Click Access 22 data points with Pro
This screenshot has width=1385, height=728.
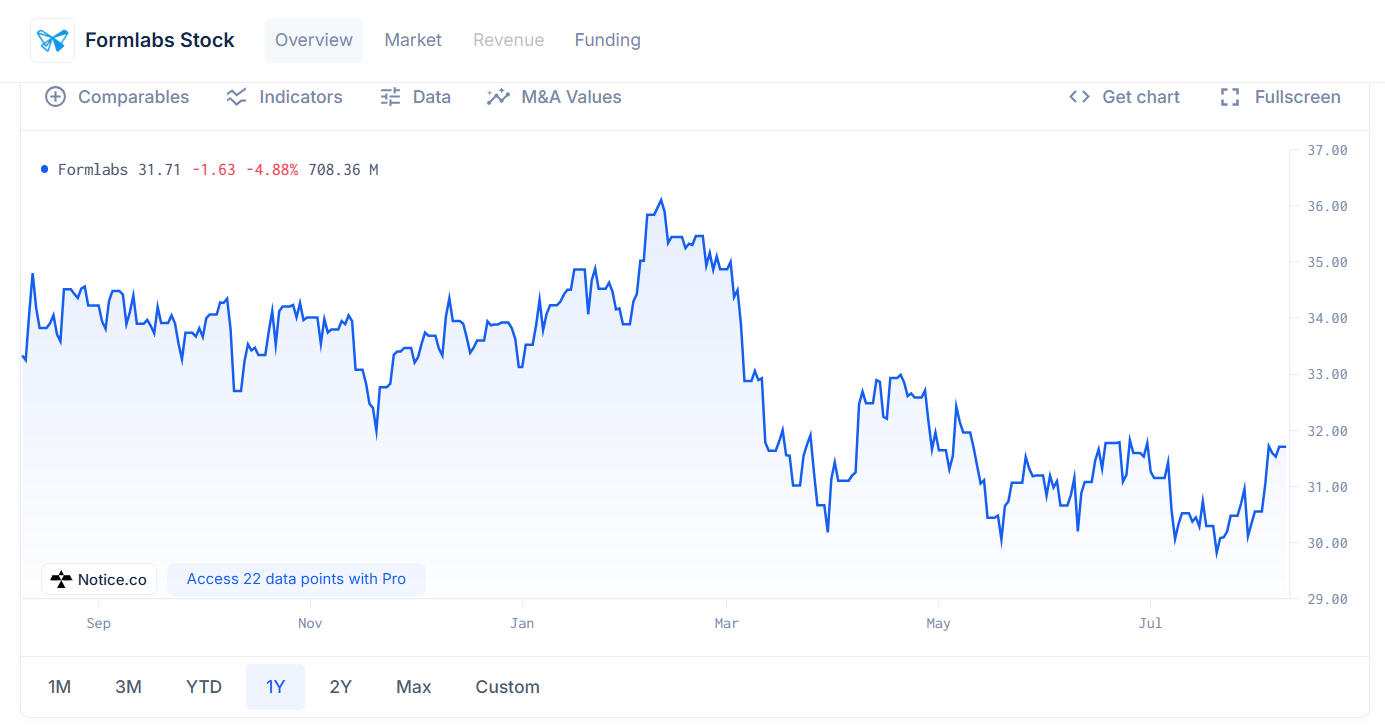(296, 579)
